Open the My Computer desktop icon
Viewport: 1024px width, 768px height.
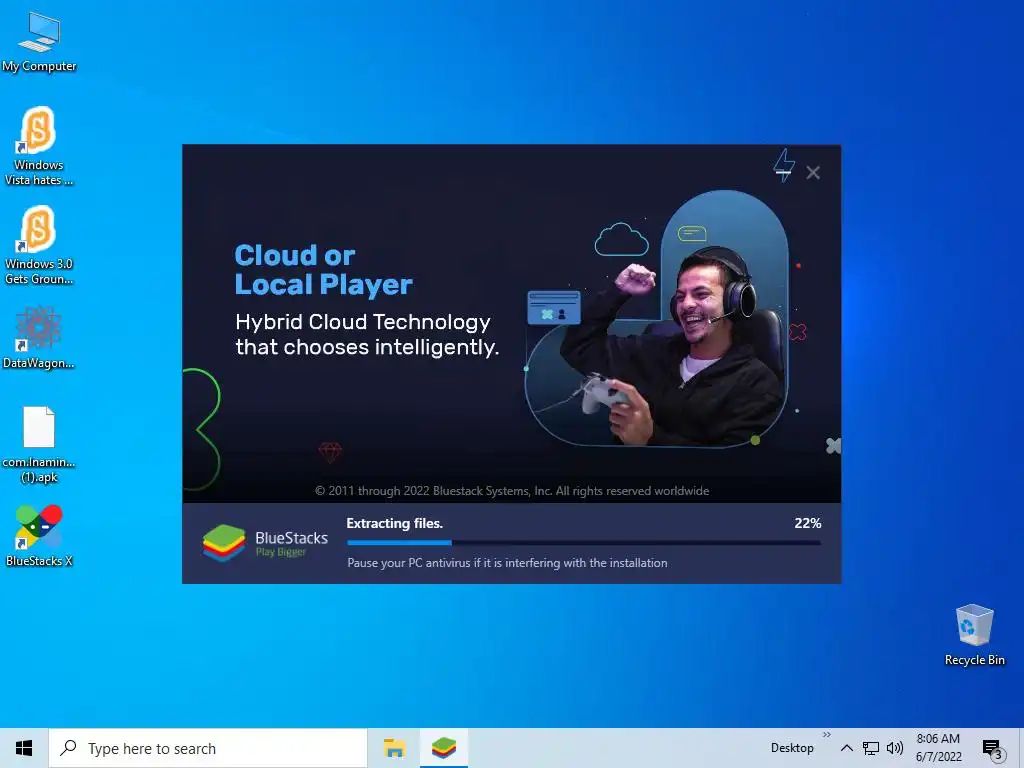tap(39, 42)
